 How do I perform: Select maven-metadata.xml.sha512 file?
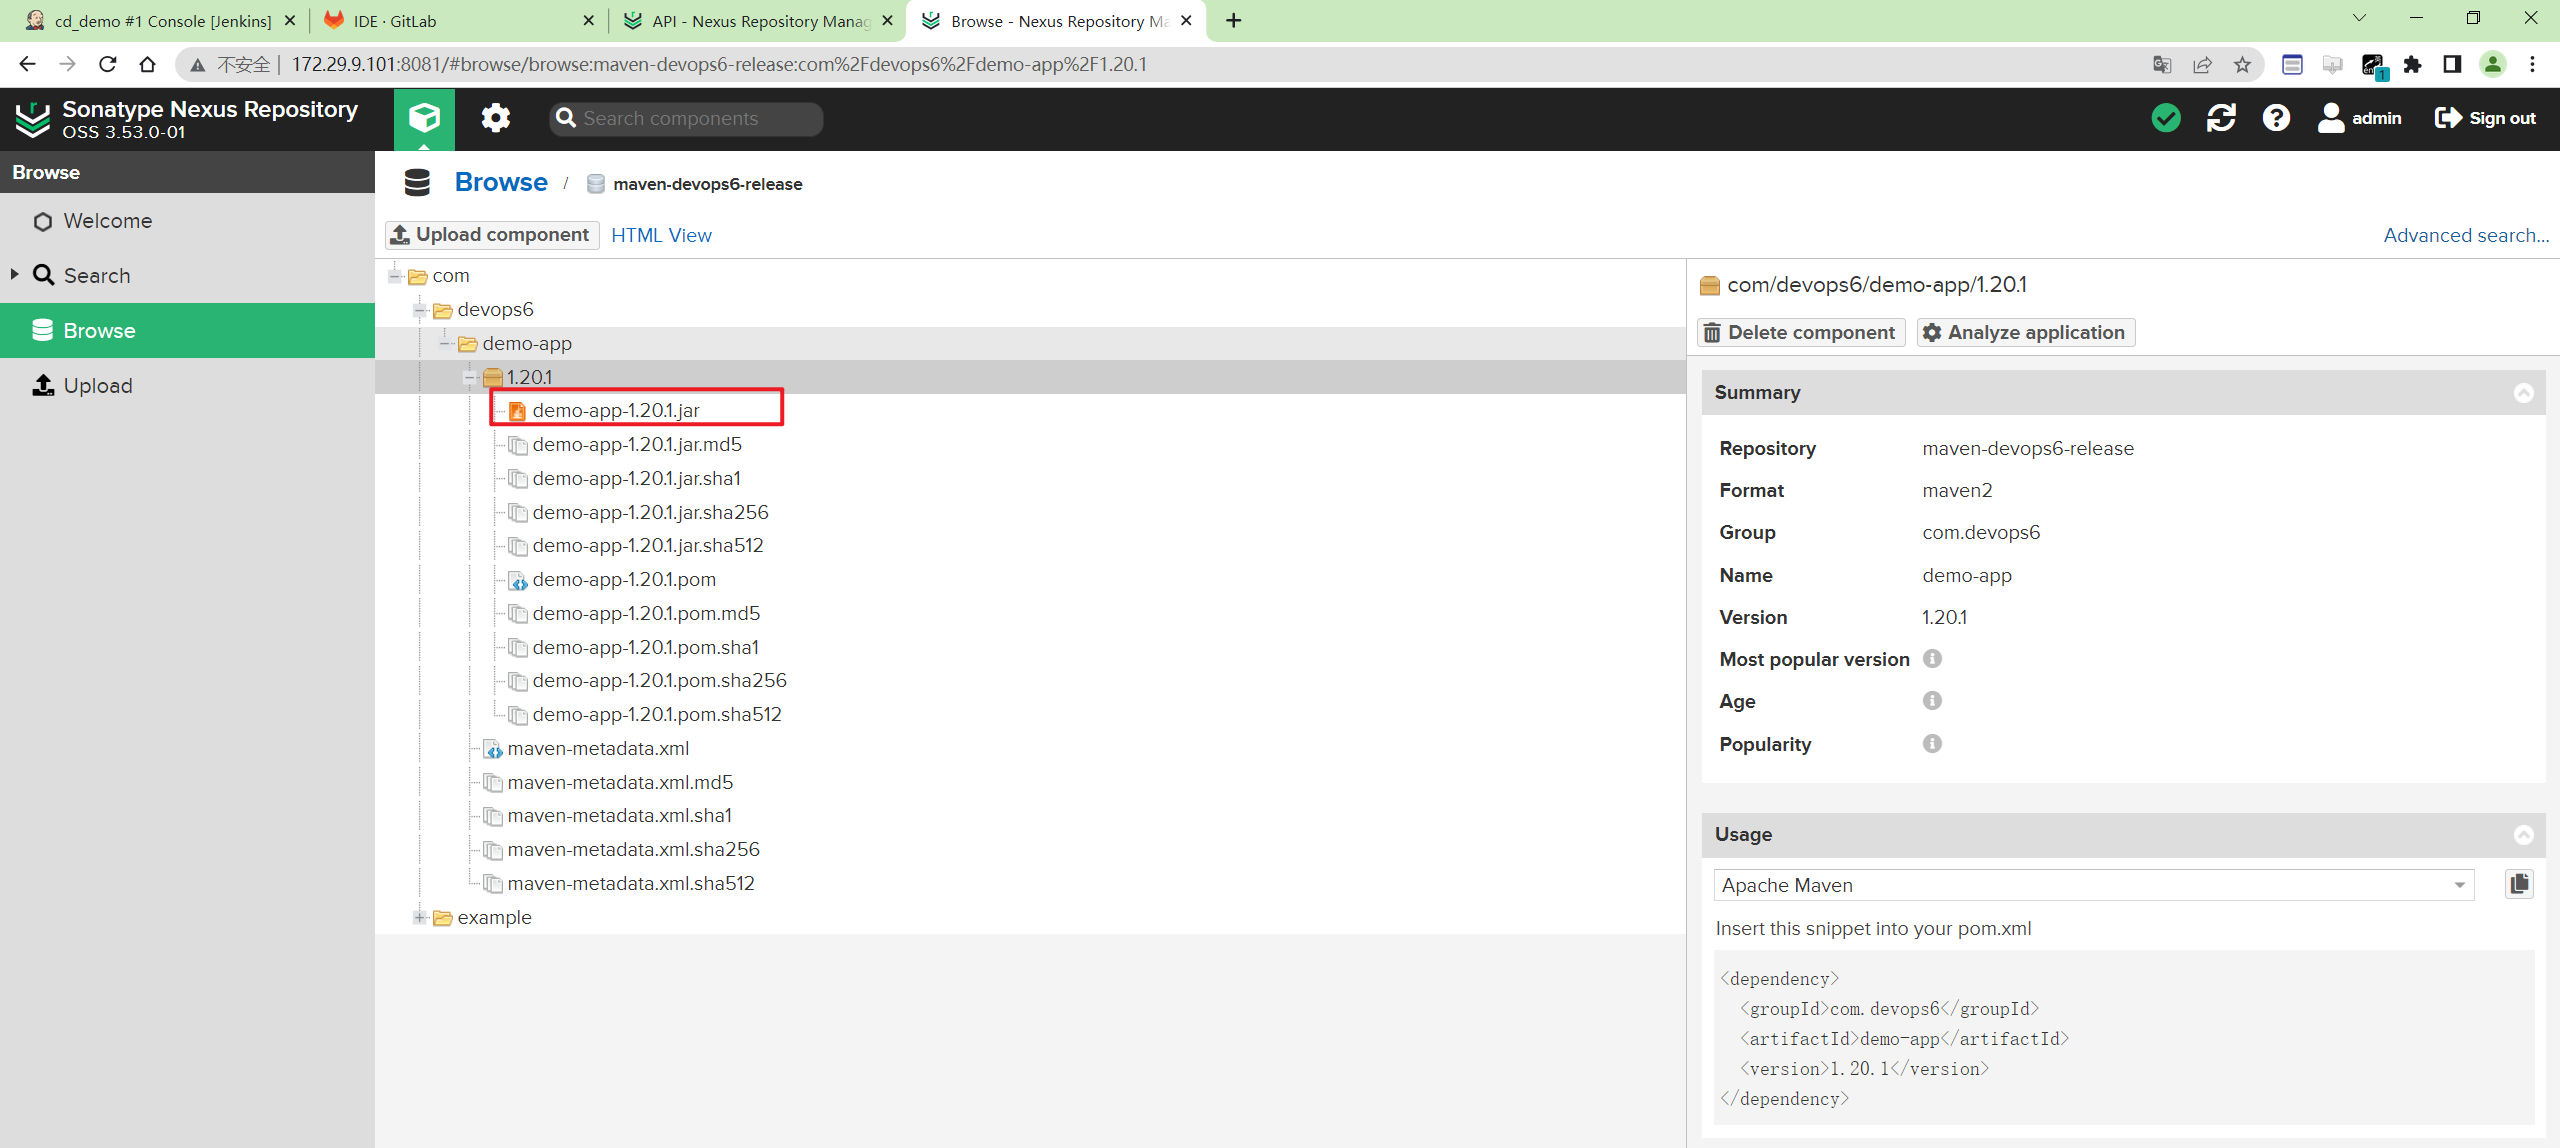click(631, 884)
